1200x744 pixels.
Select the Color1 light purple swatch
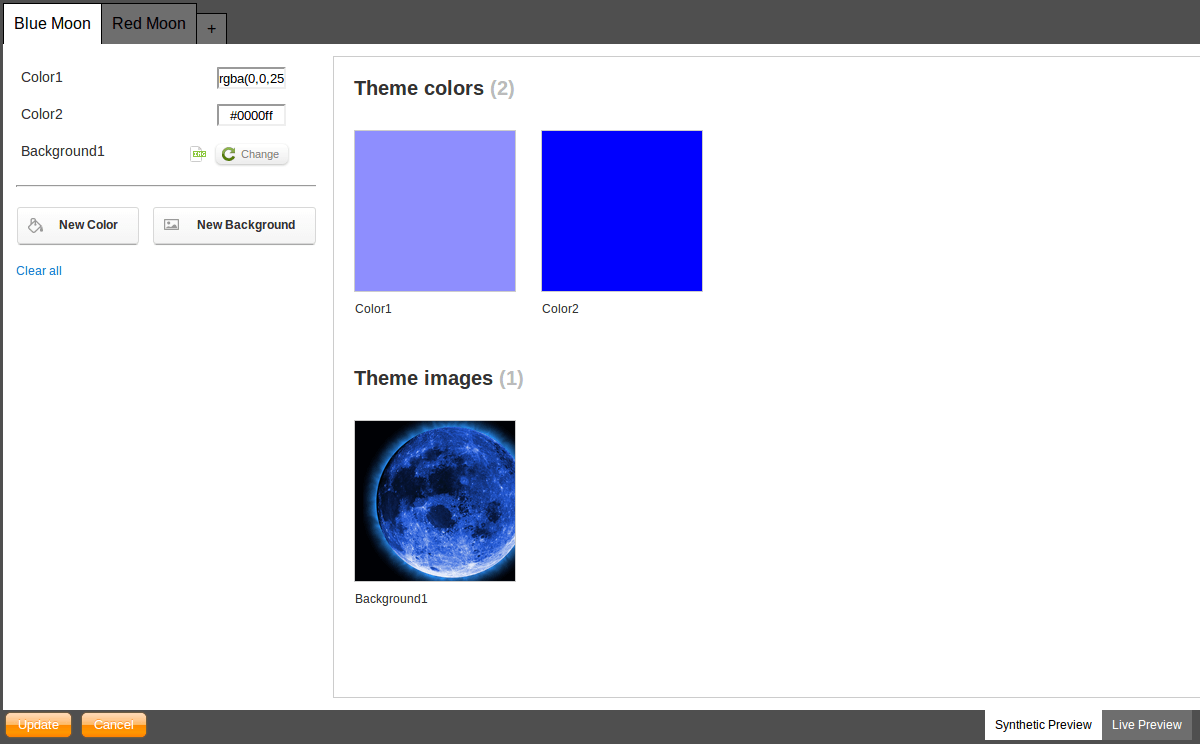pos(434,210)
